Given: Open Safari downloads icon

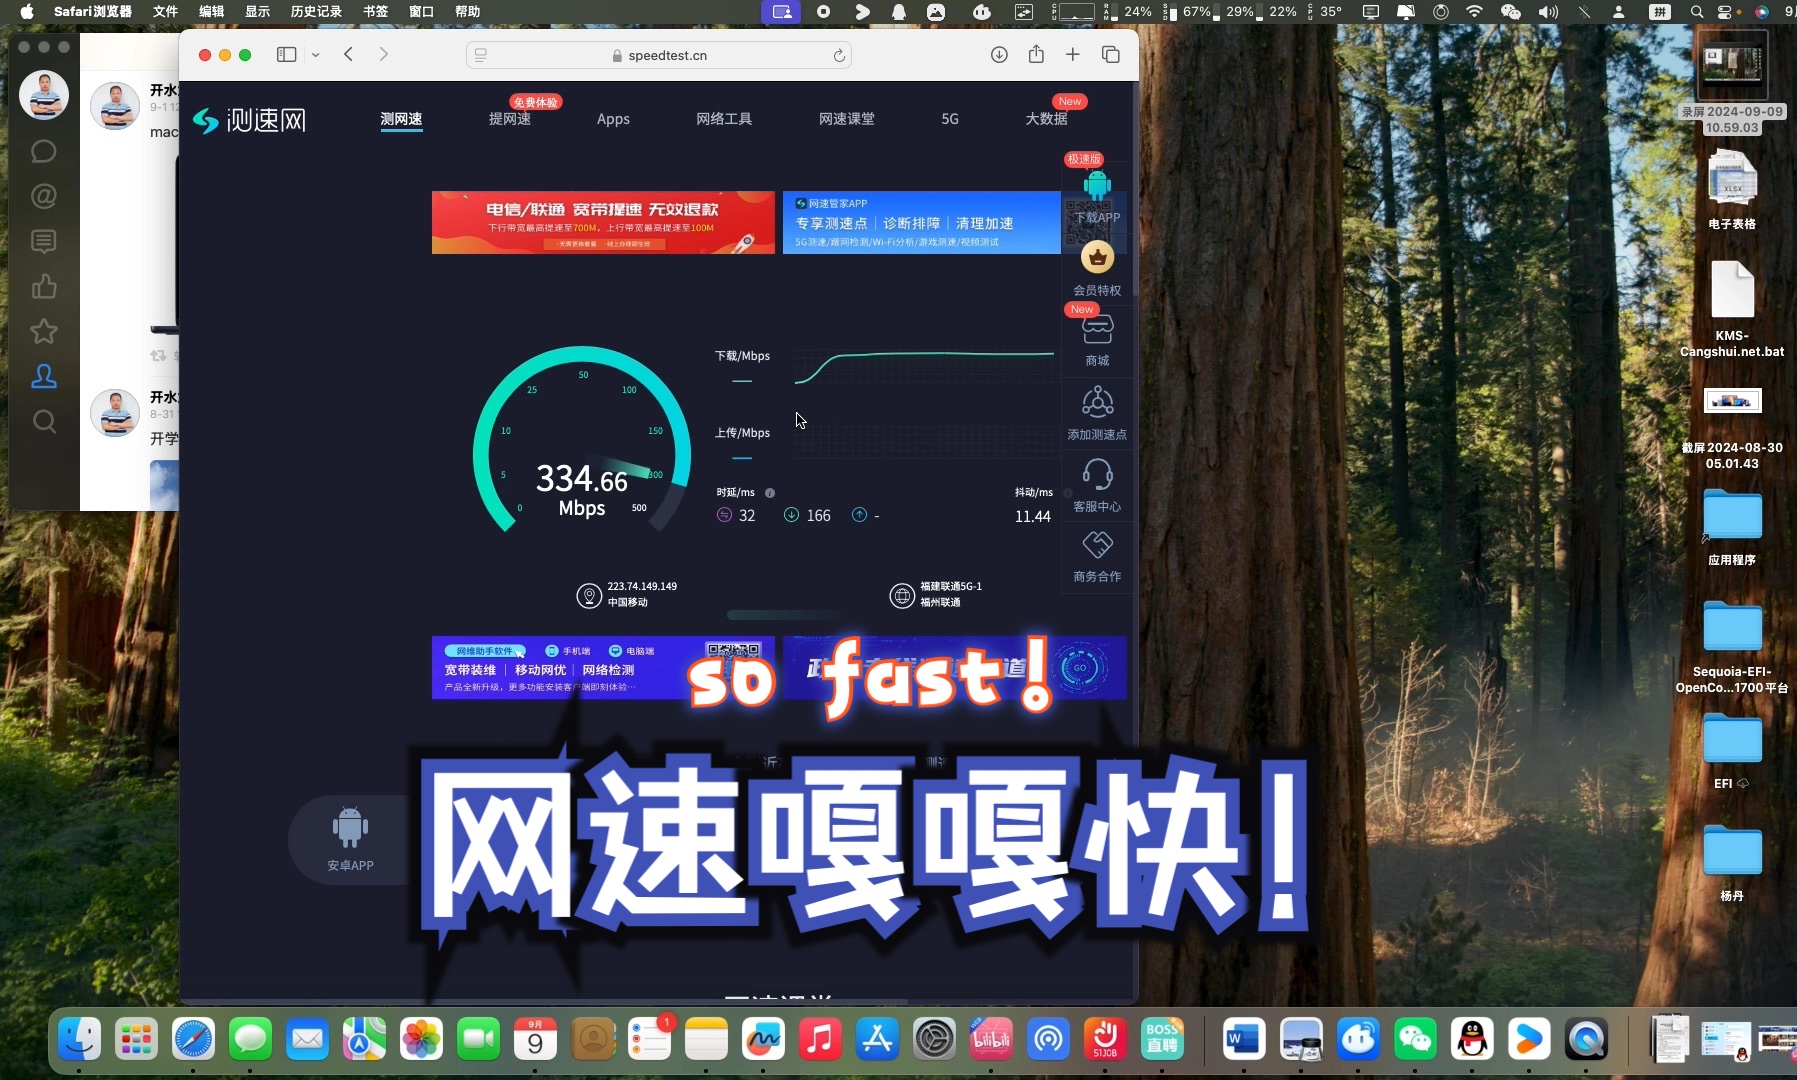Looking at the screenshot, I should click(999, 55).
